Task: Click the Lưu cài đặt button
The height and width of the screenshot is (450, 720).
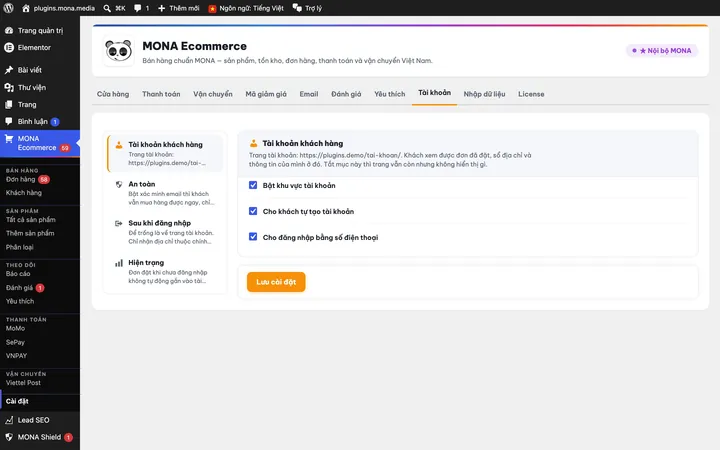Action: pyautogui.click(x=276, y=282)
